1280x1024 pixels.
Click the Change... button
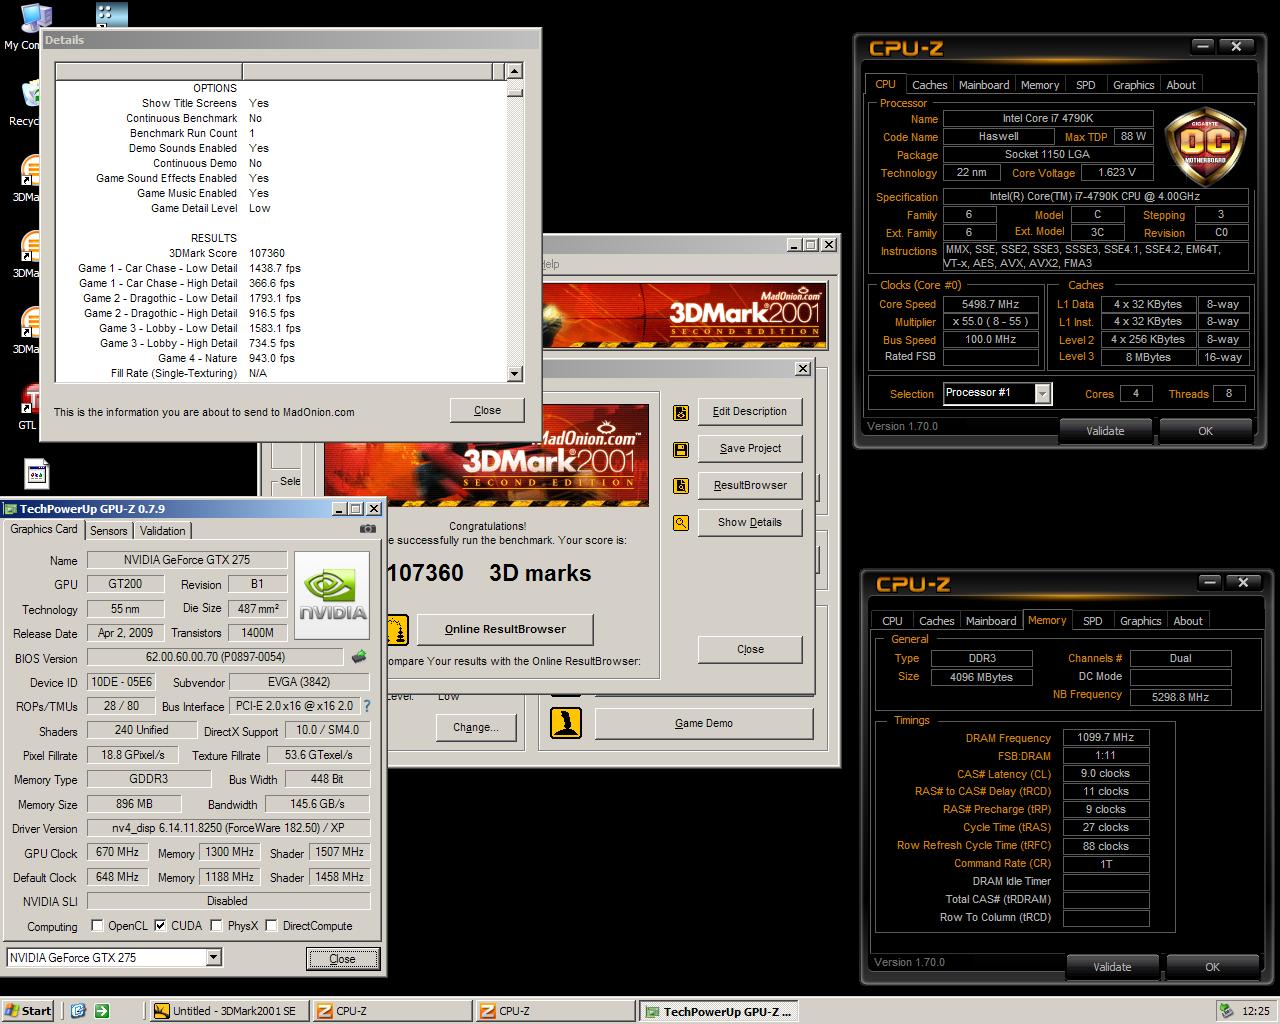475,727
